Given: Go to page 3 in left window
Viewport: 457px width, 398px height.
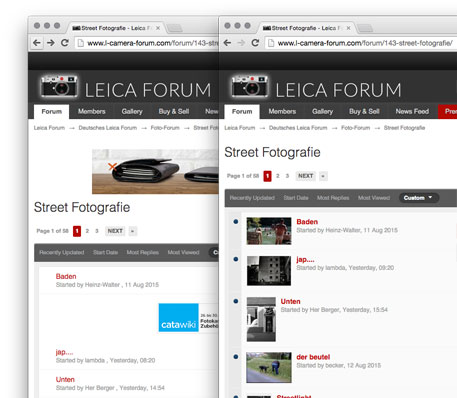Looking at the screenshot, I should (x=97, y=231).
